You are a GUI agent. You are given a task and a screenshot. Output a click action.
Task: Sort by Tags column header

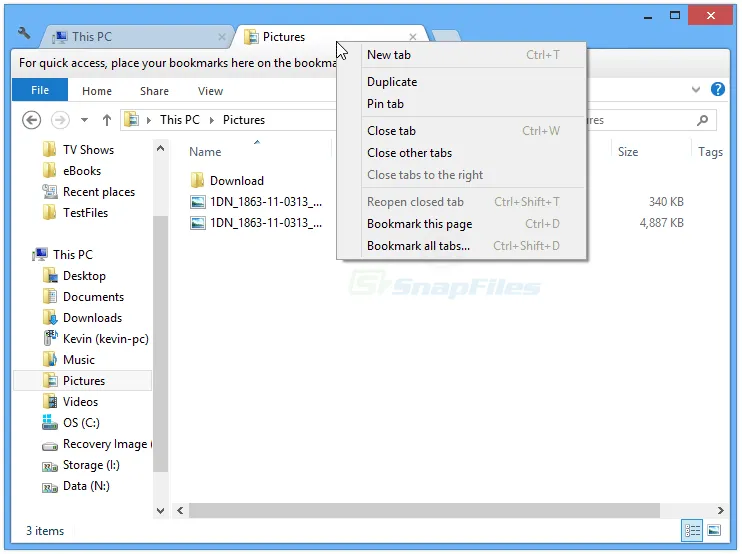click(710, 152)
